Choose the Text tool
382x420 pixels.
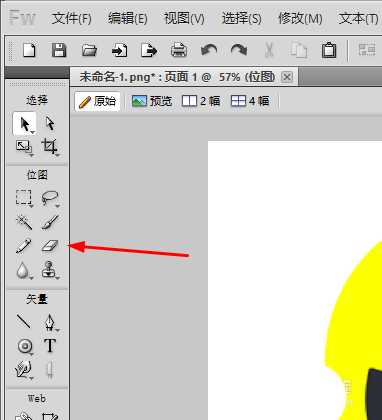click(50, 346)
